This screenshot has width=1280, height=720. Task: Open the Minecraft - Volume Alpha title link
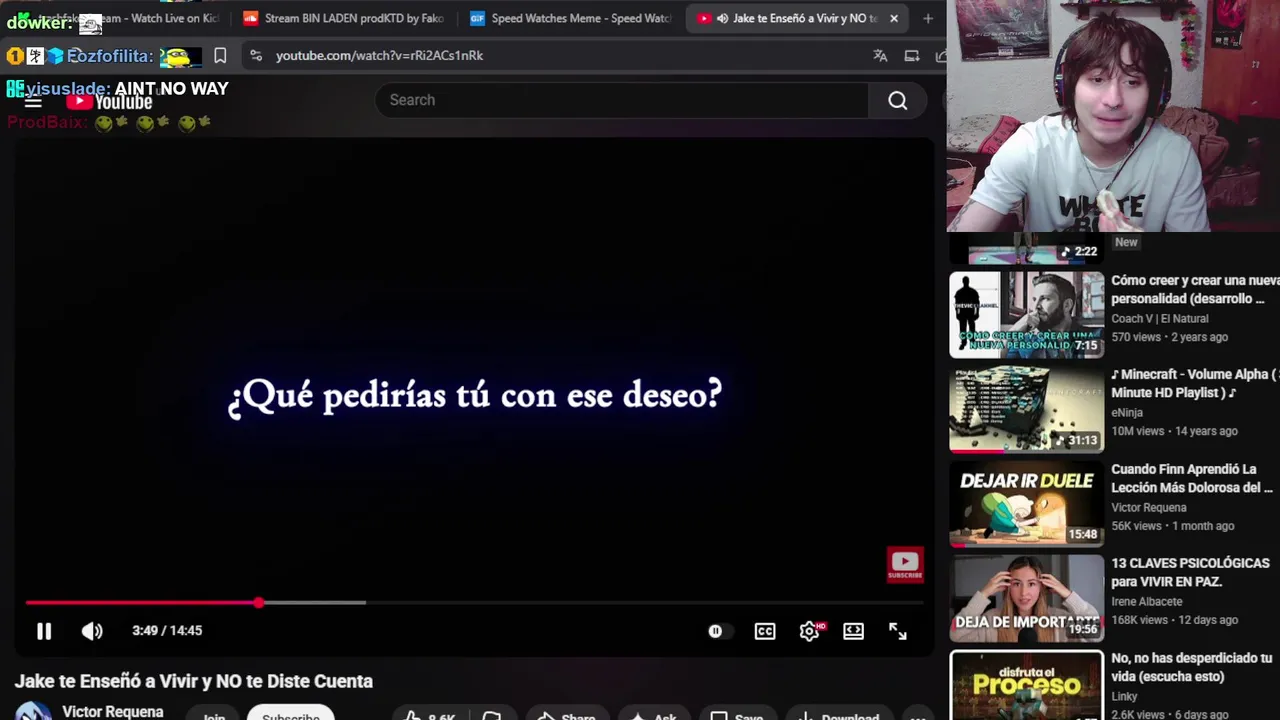[x=1195, y=383]
